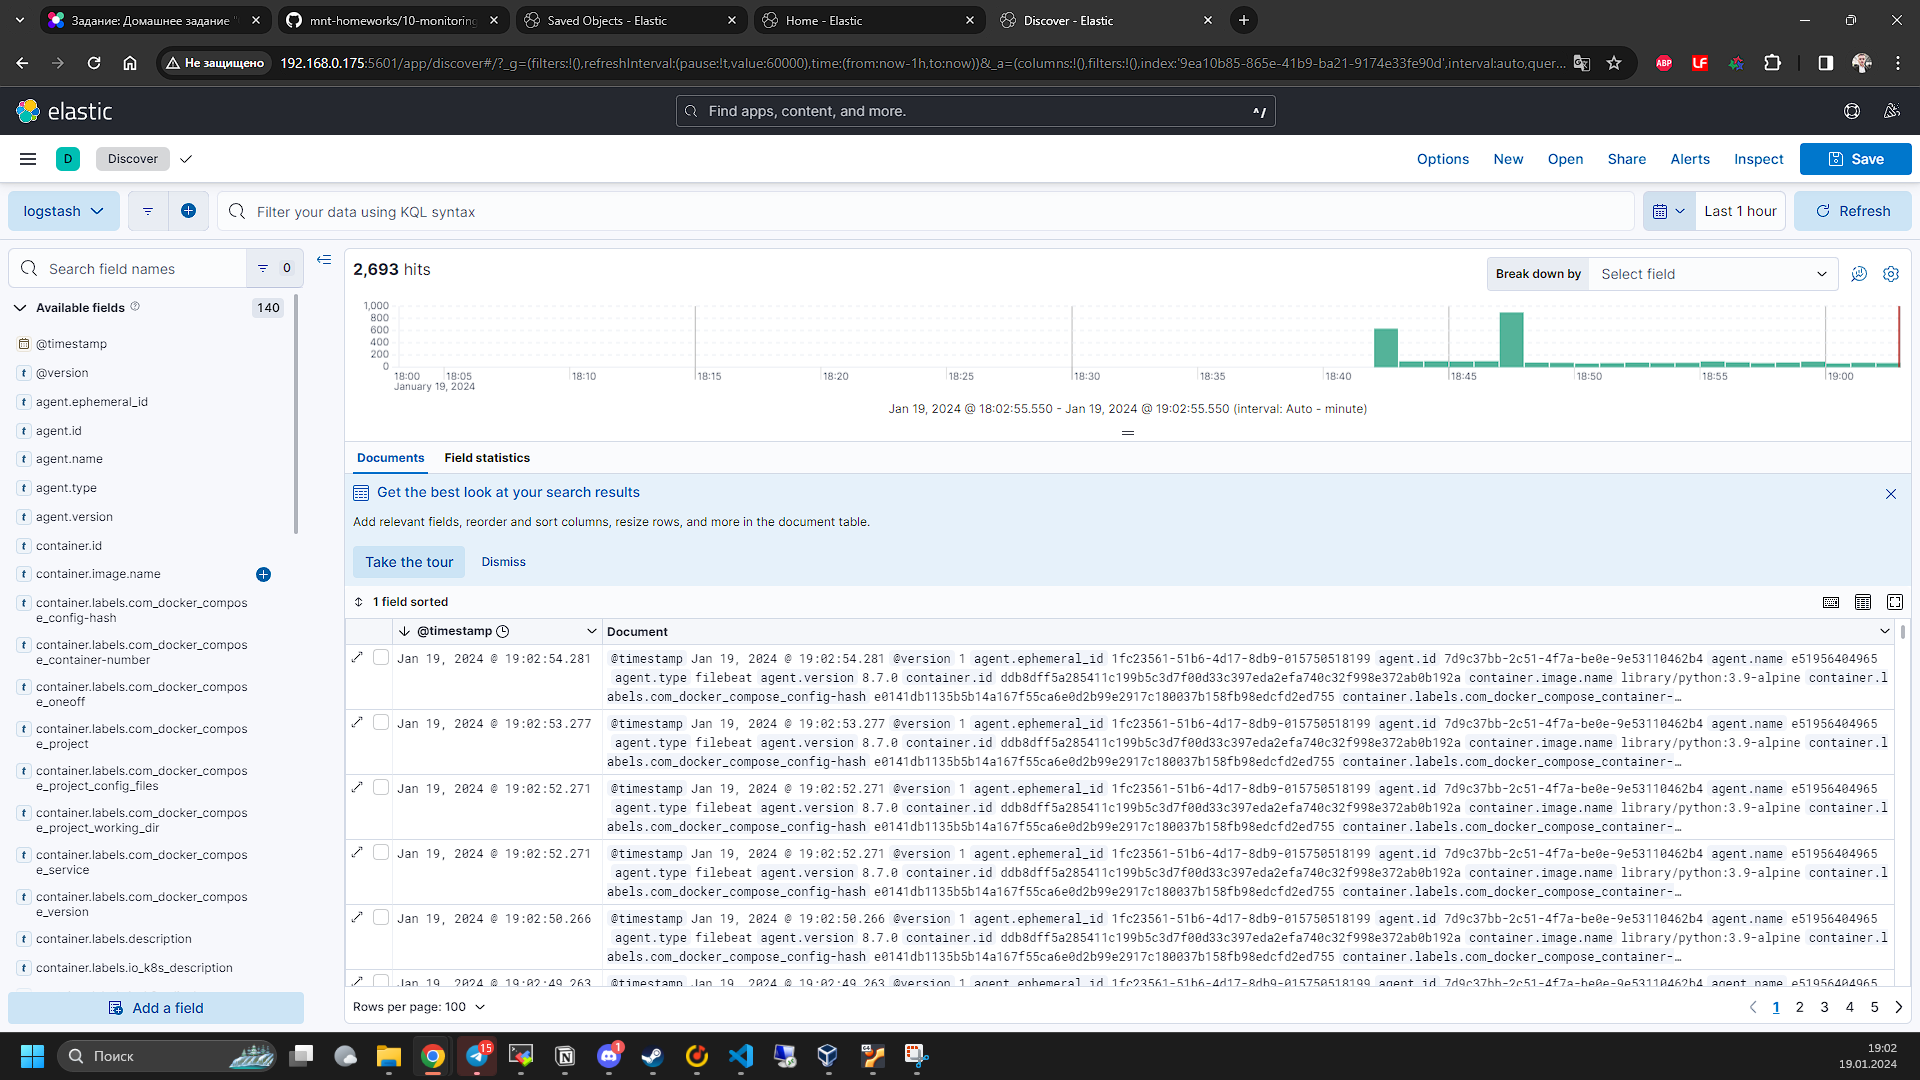Select the first 19:02:52.271 row checkbox
The image size is (1920, 1080).
tap(381, 787)
